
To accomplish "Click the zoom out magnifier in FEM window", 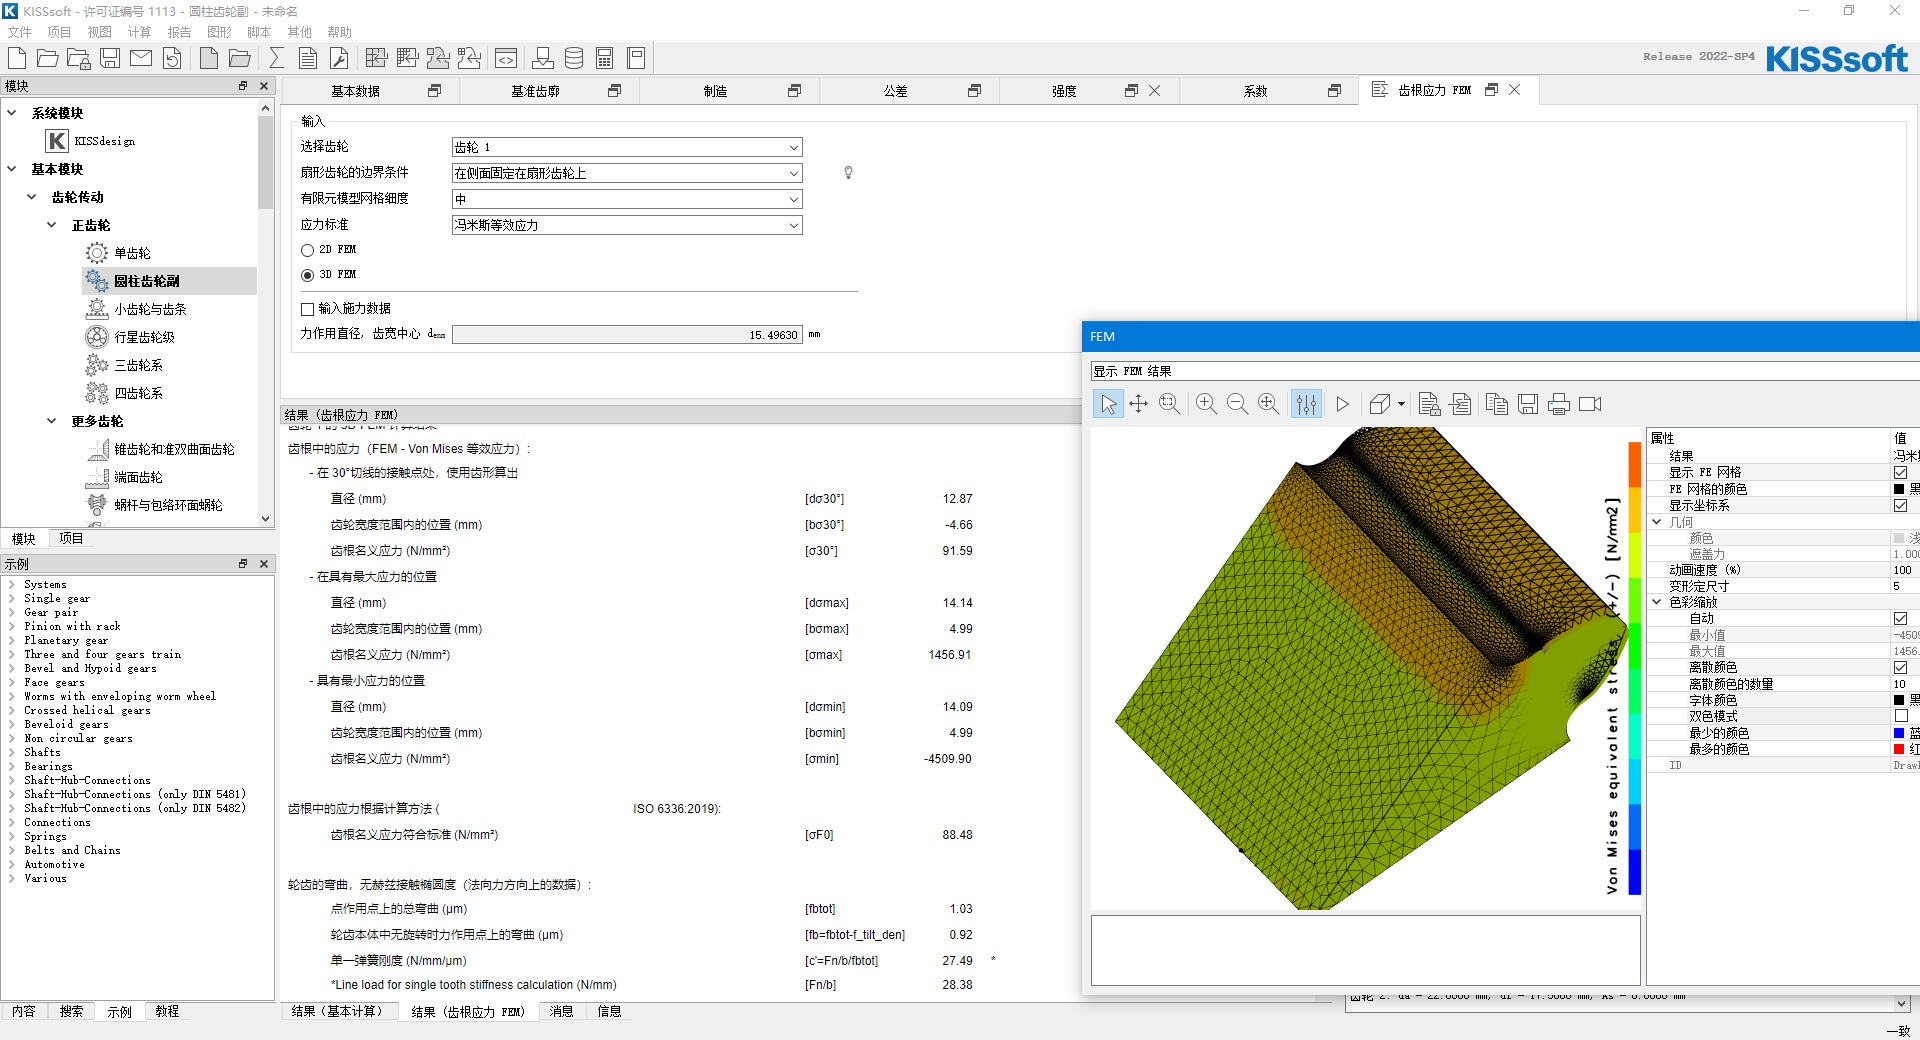I will tap(1237, 404).
